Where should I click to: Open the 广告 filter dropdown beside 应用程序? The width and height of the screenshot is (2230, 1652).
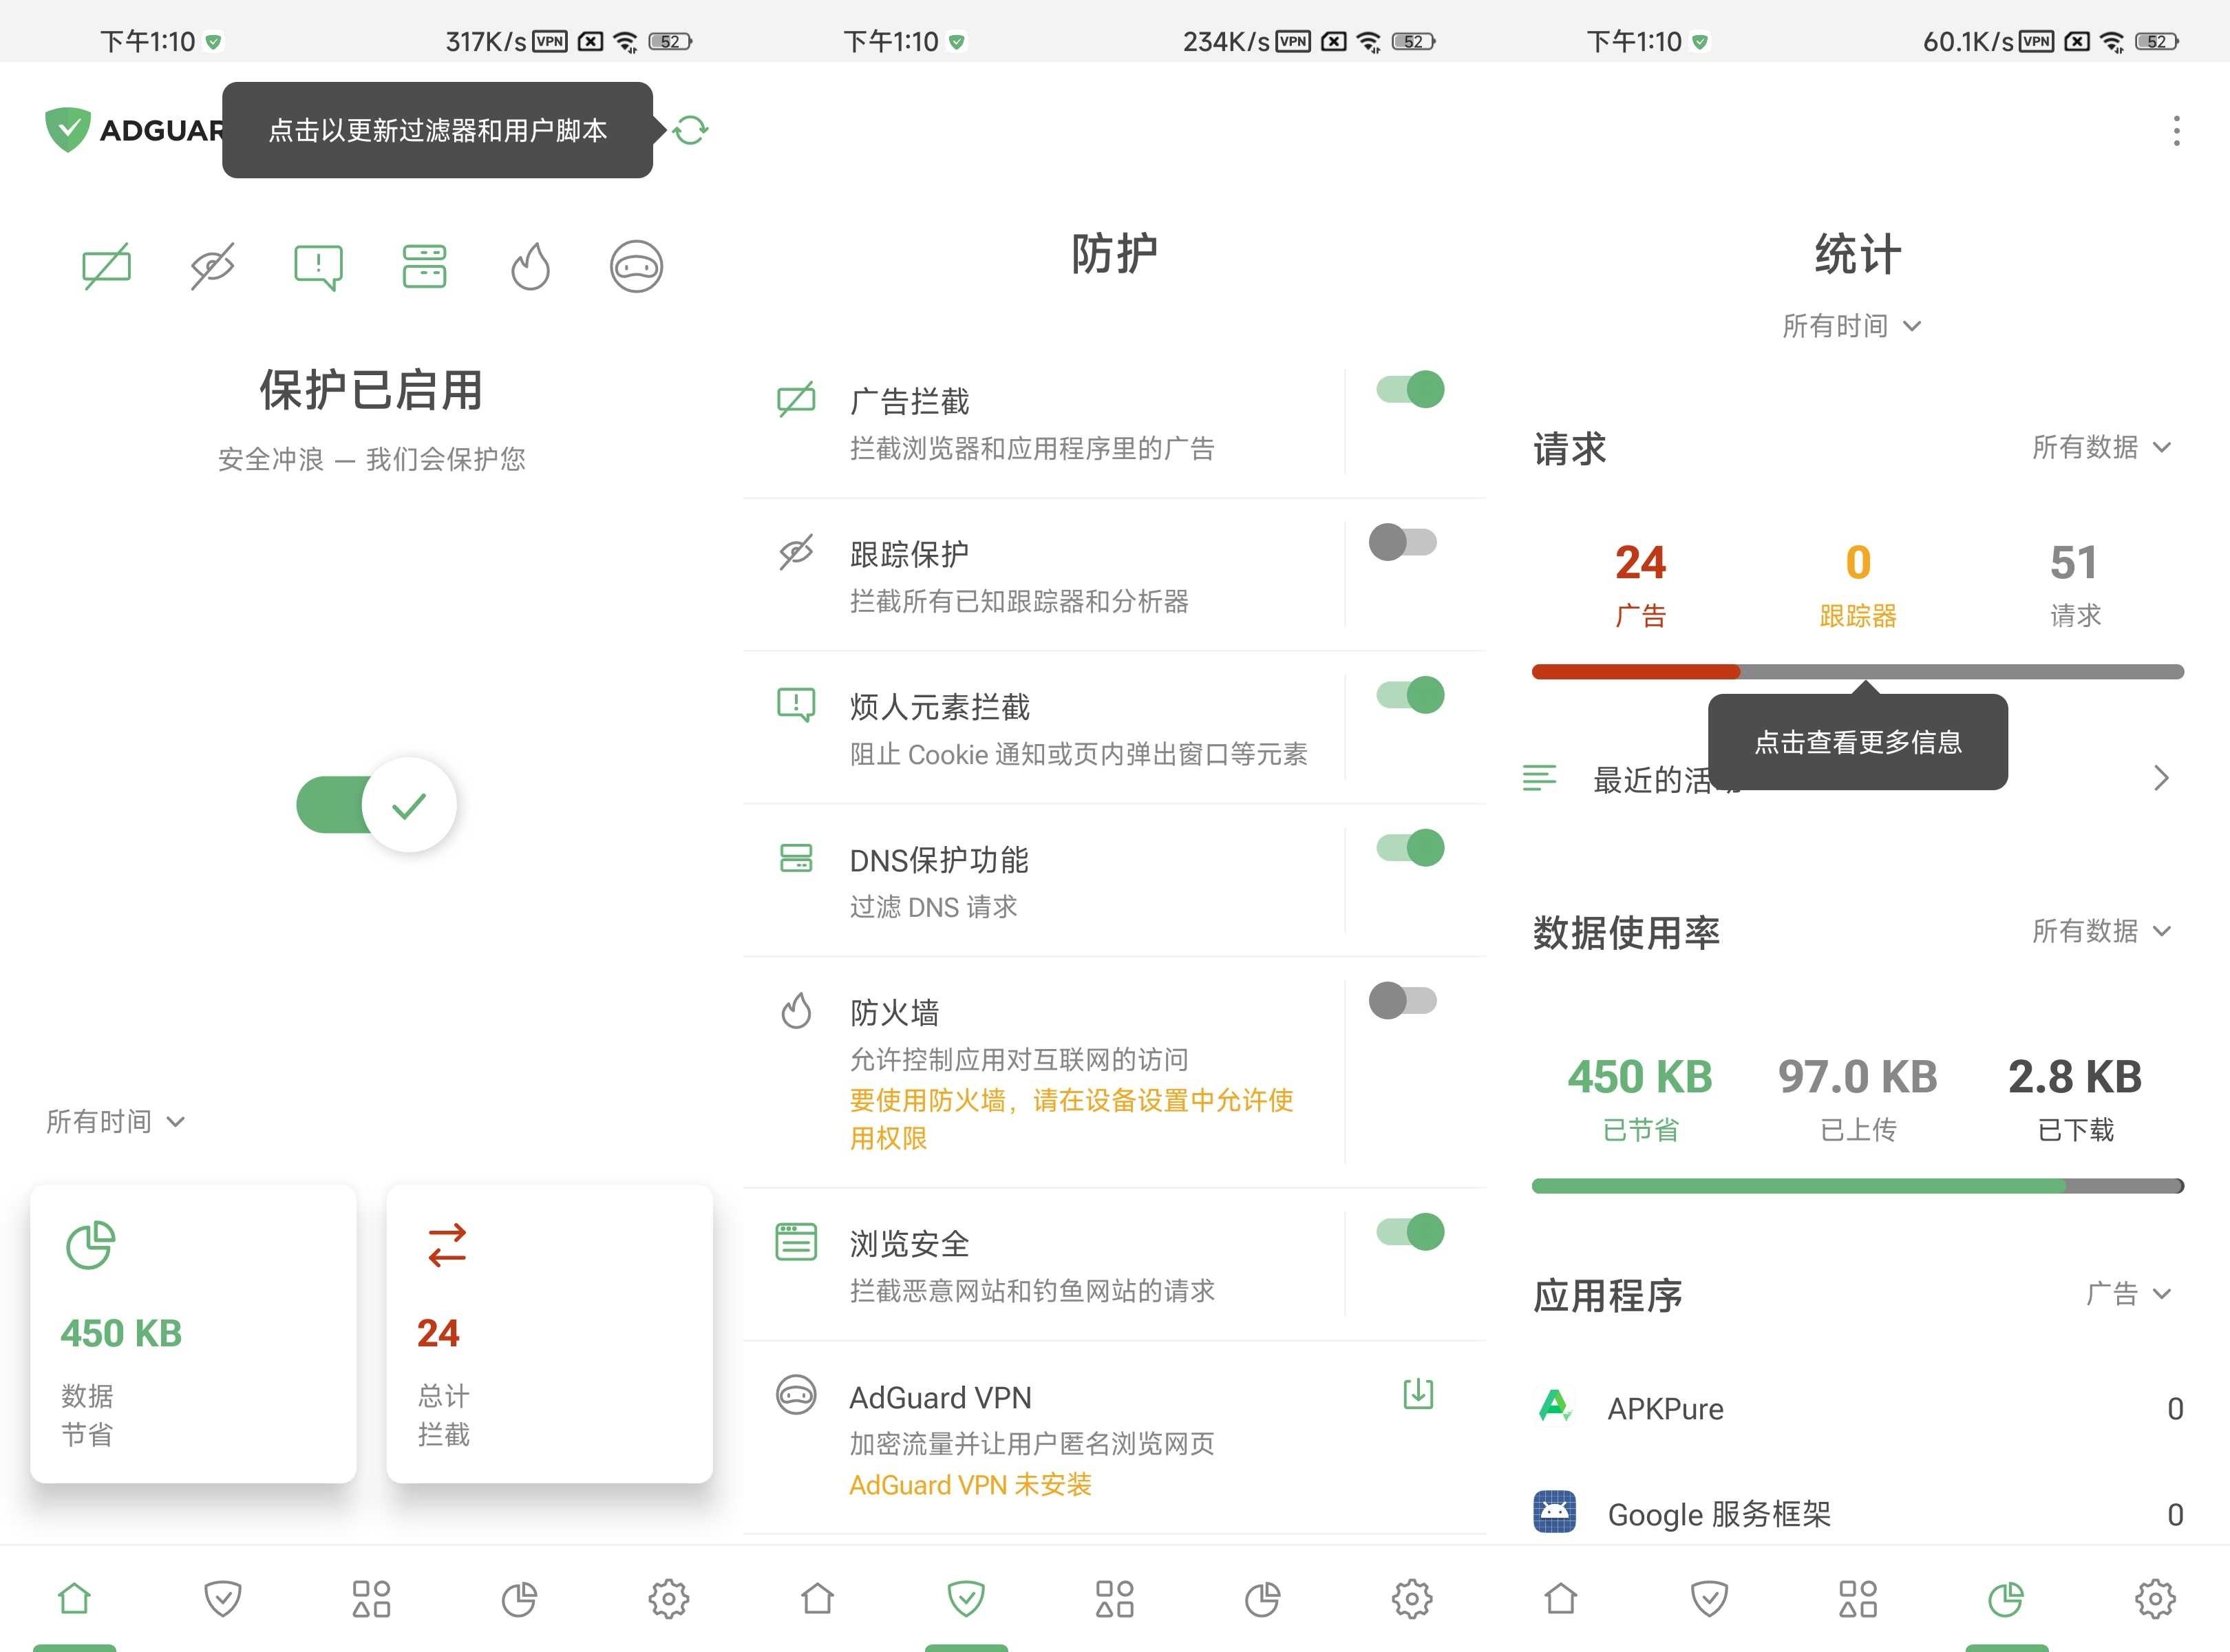(2130, 1293)
